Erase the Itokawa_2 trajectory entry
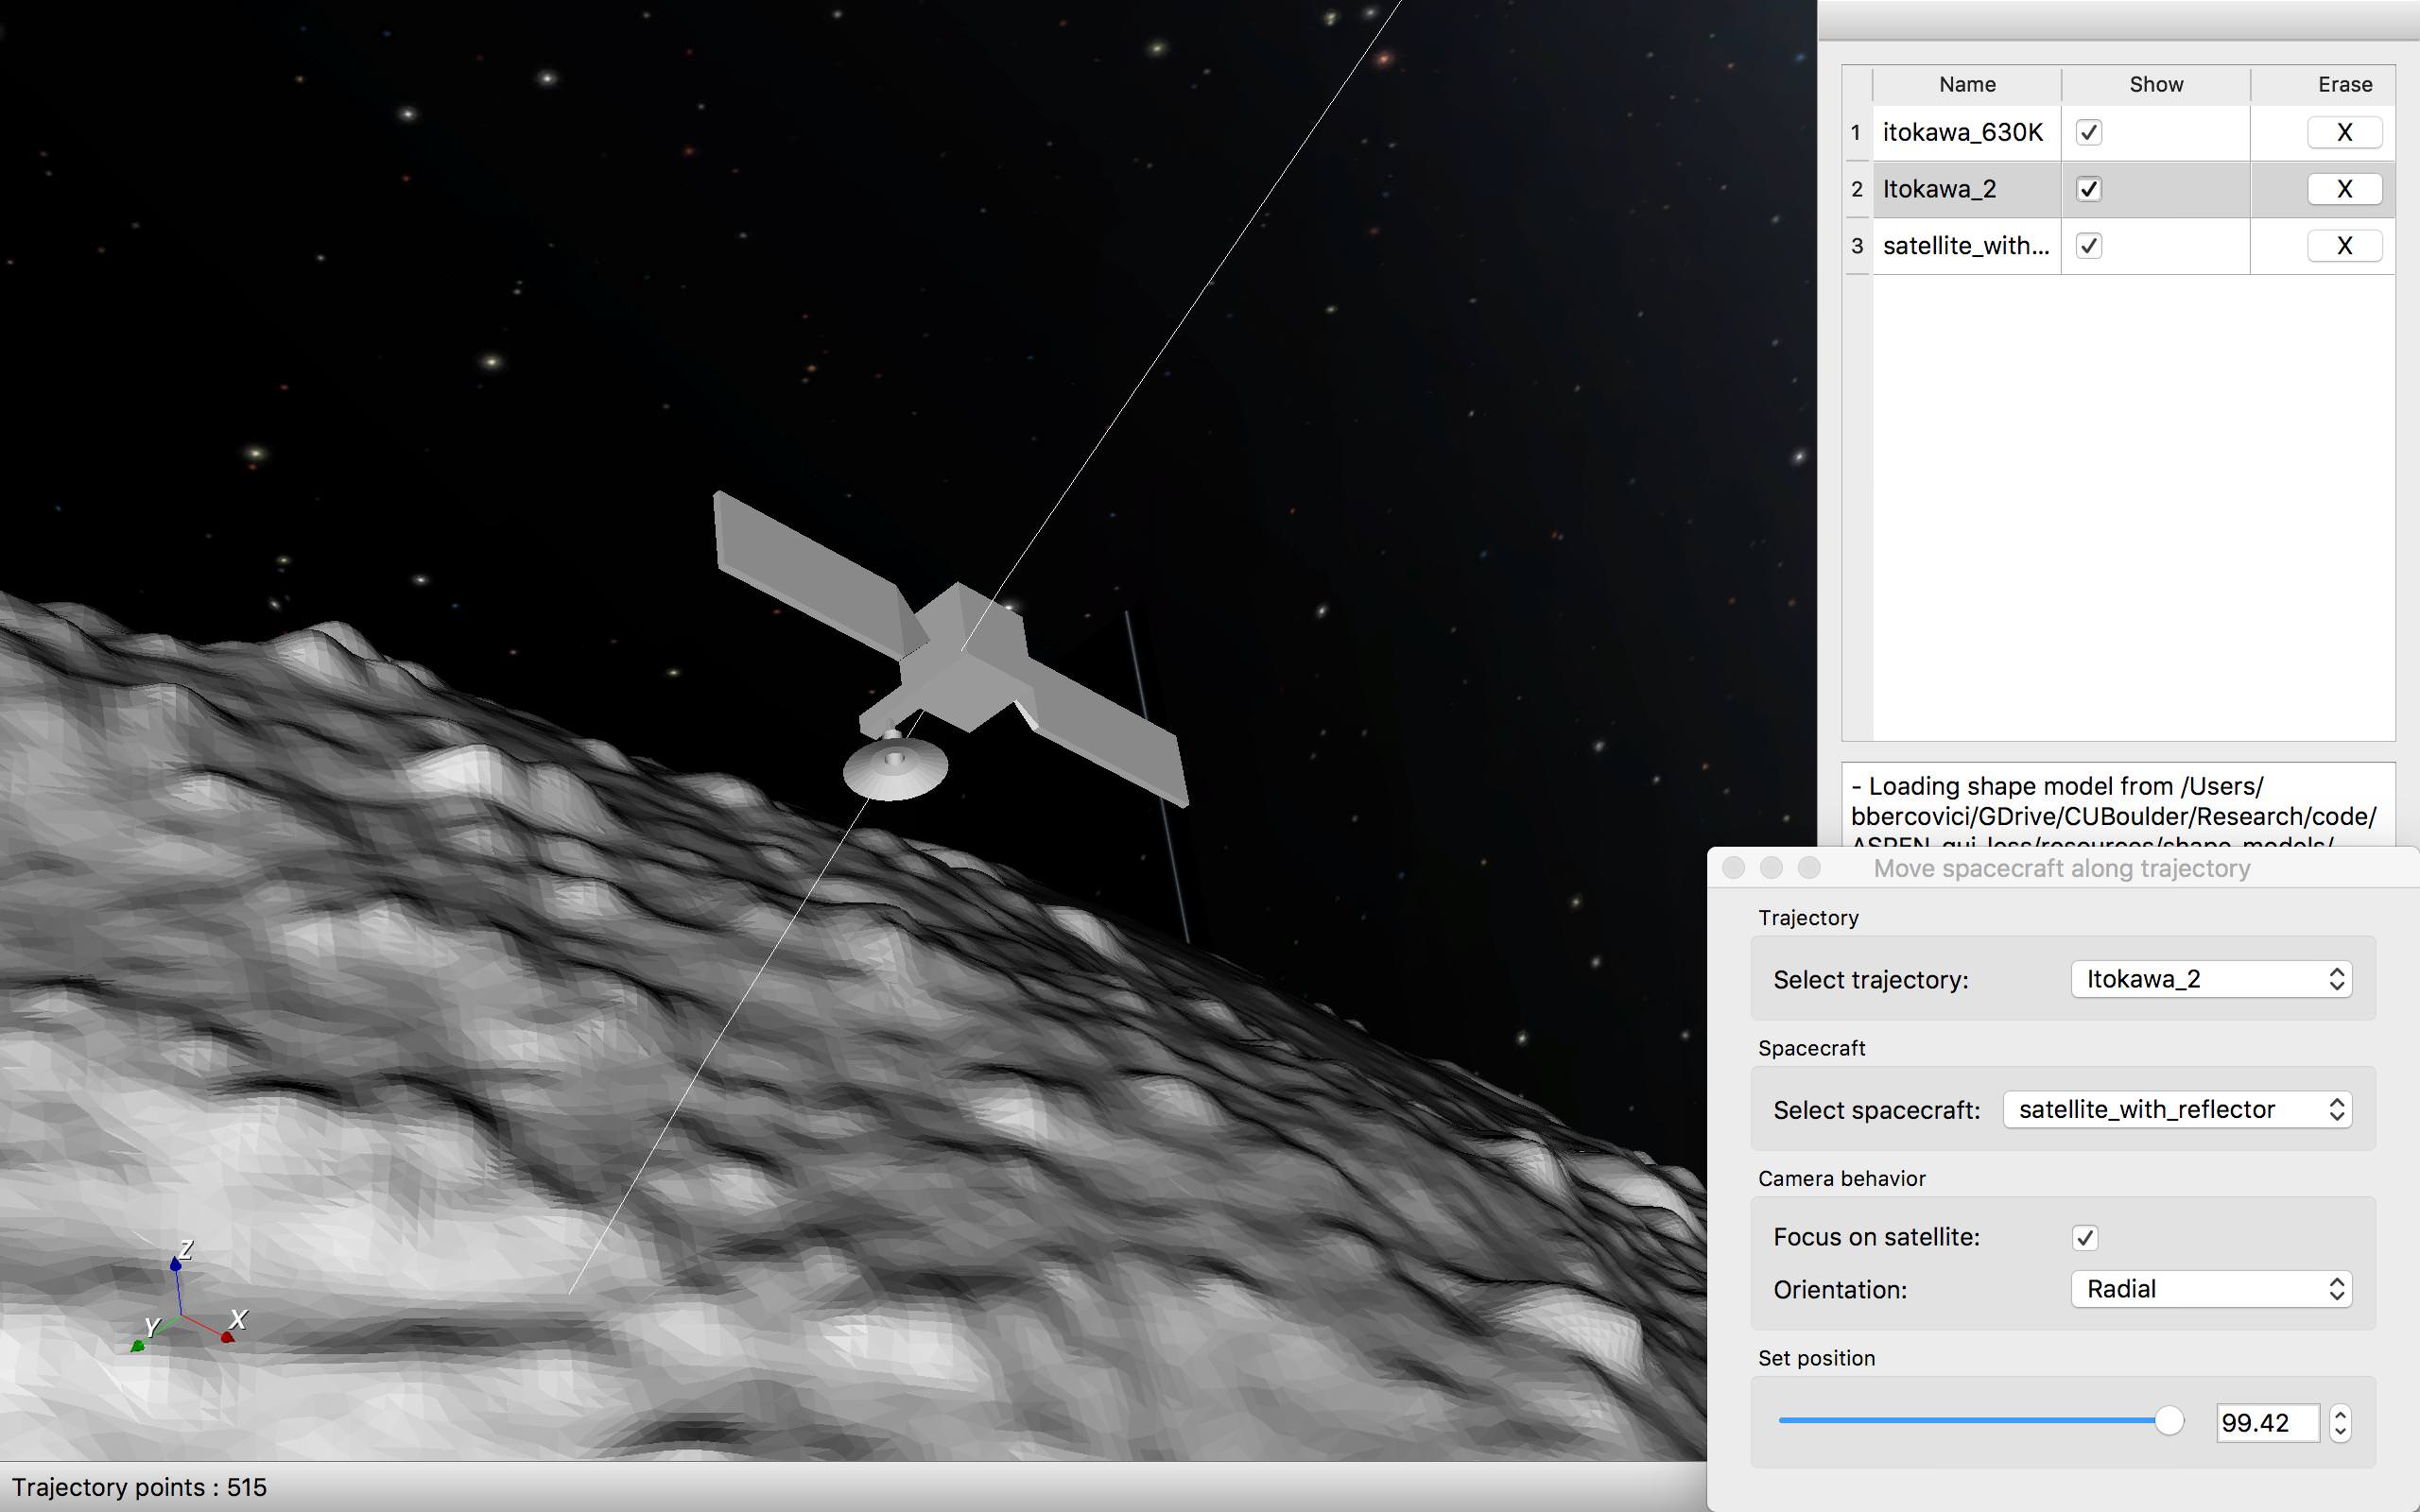Screen dimensions: 2420x1512 [2343, 189]
